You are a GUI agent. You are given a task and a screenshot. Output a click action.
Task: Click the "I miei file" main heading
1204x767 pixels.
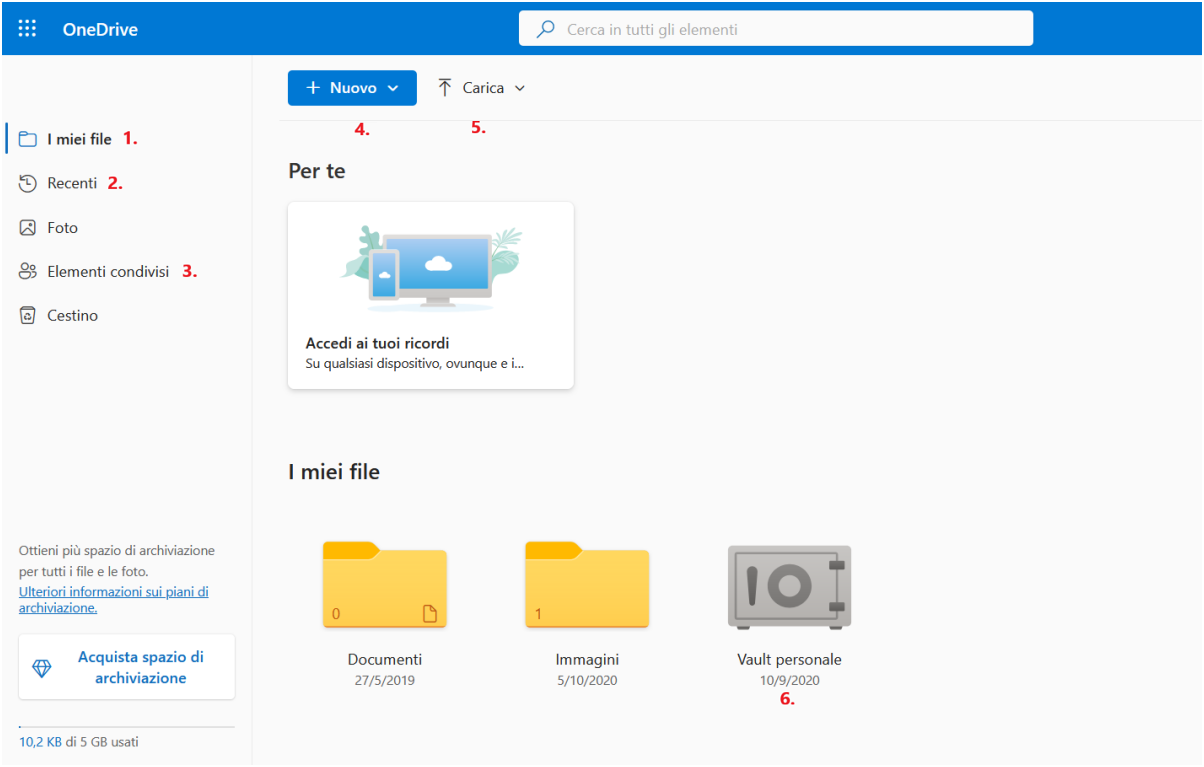click(x=334, y=472)
